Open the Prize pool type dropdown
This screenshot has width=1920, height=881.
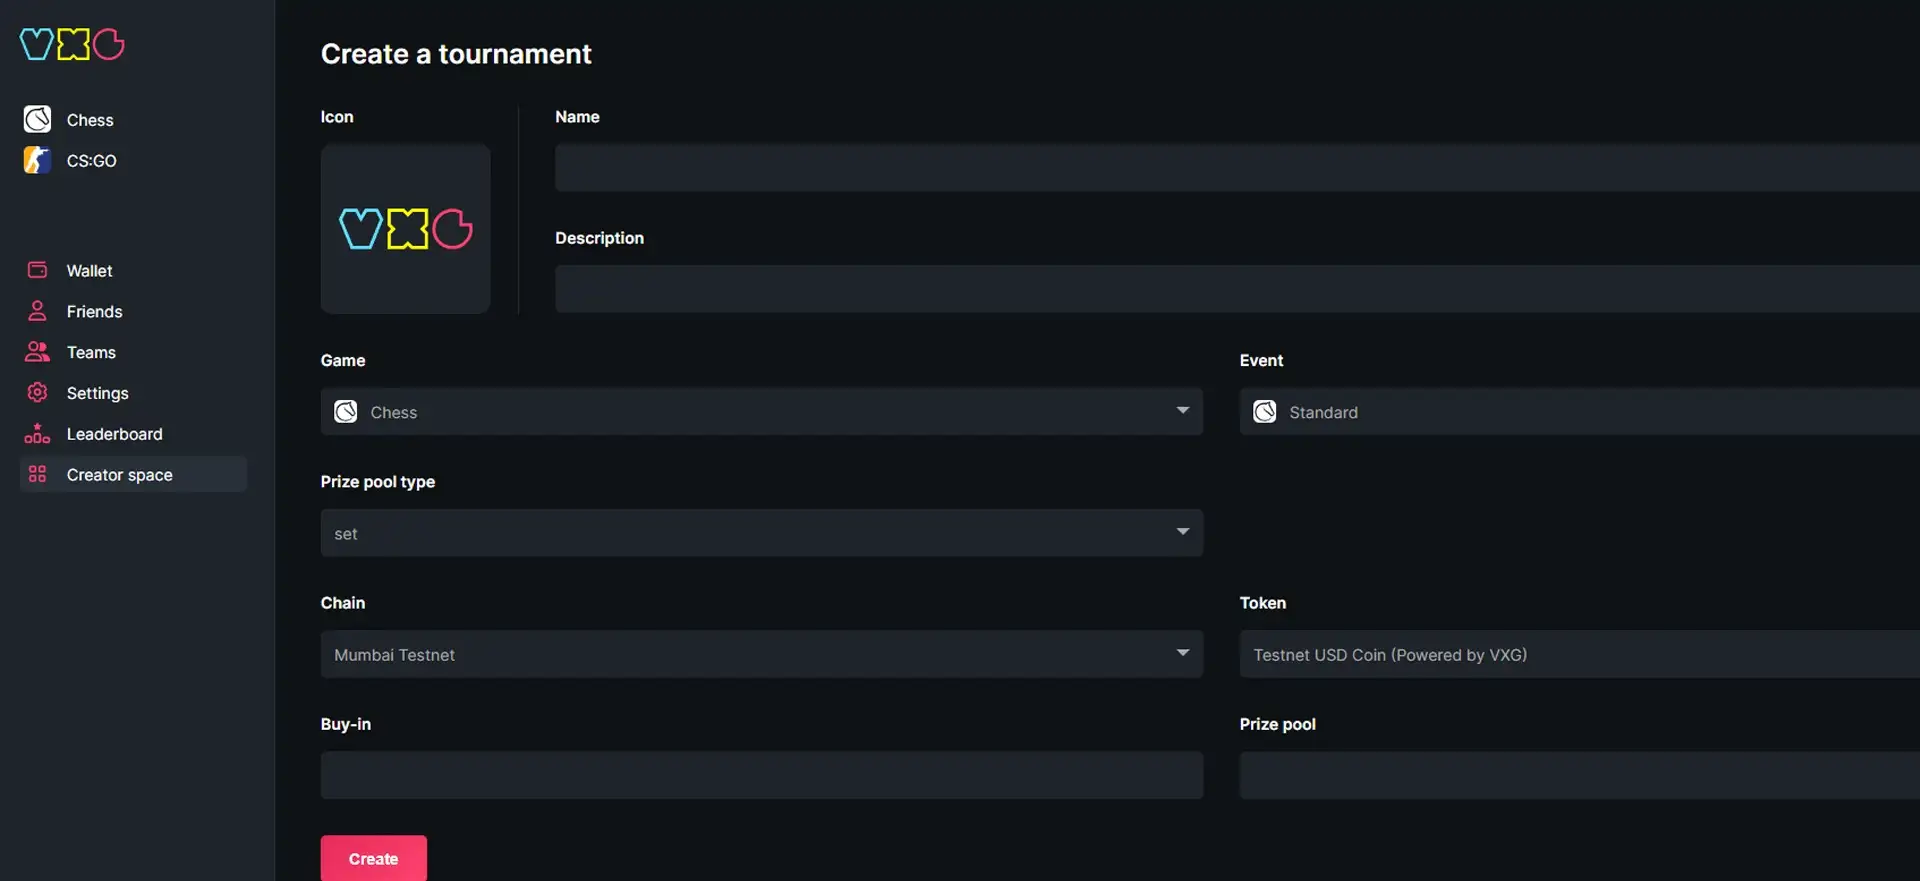point(761,533)
